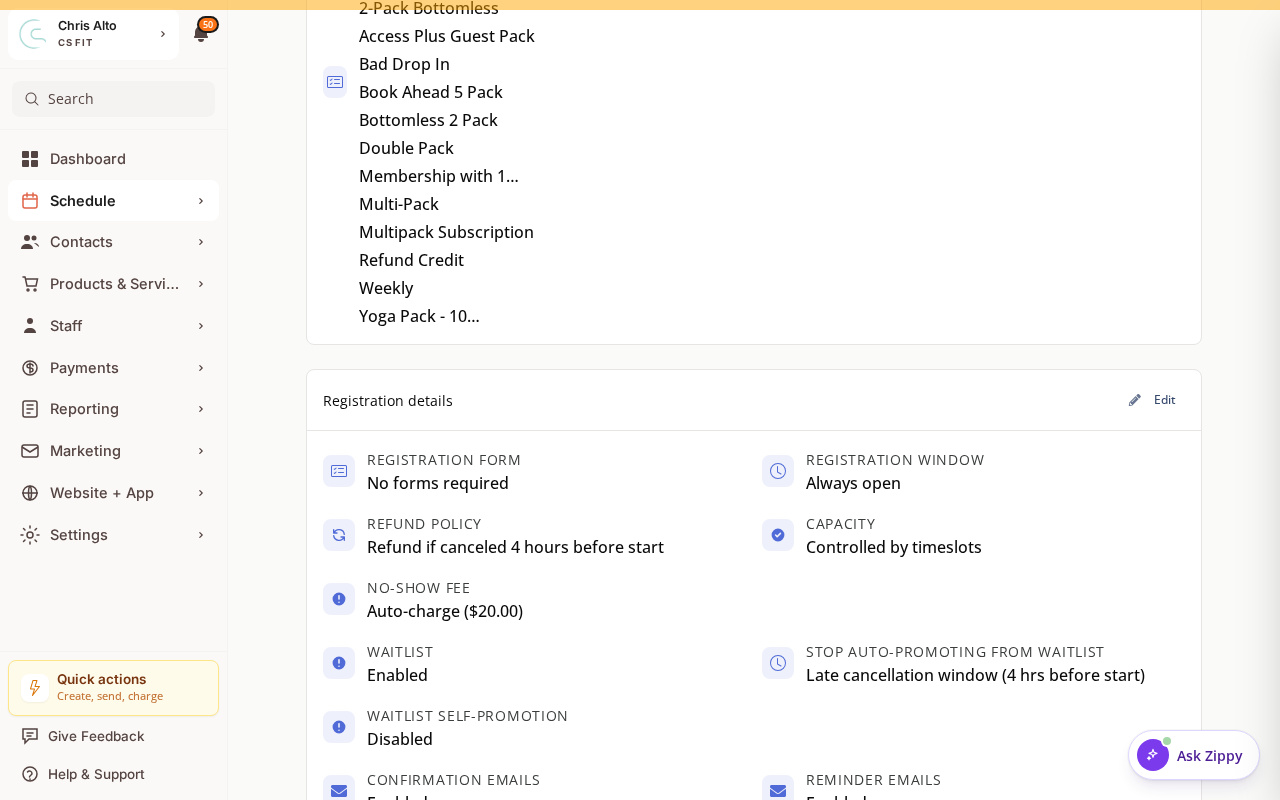Image resolution: width=1280 pixels, height=800 pixels.
Task: Click the Waitlist Self-Promotion alert icon
Action: coord(339,727)
